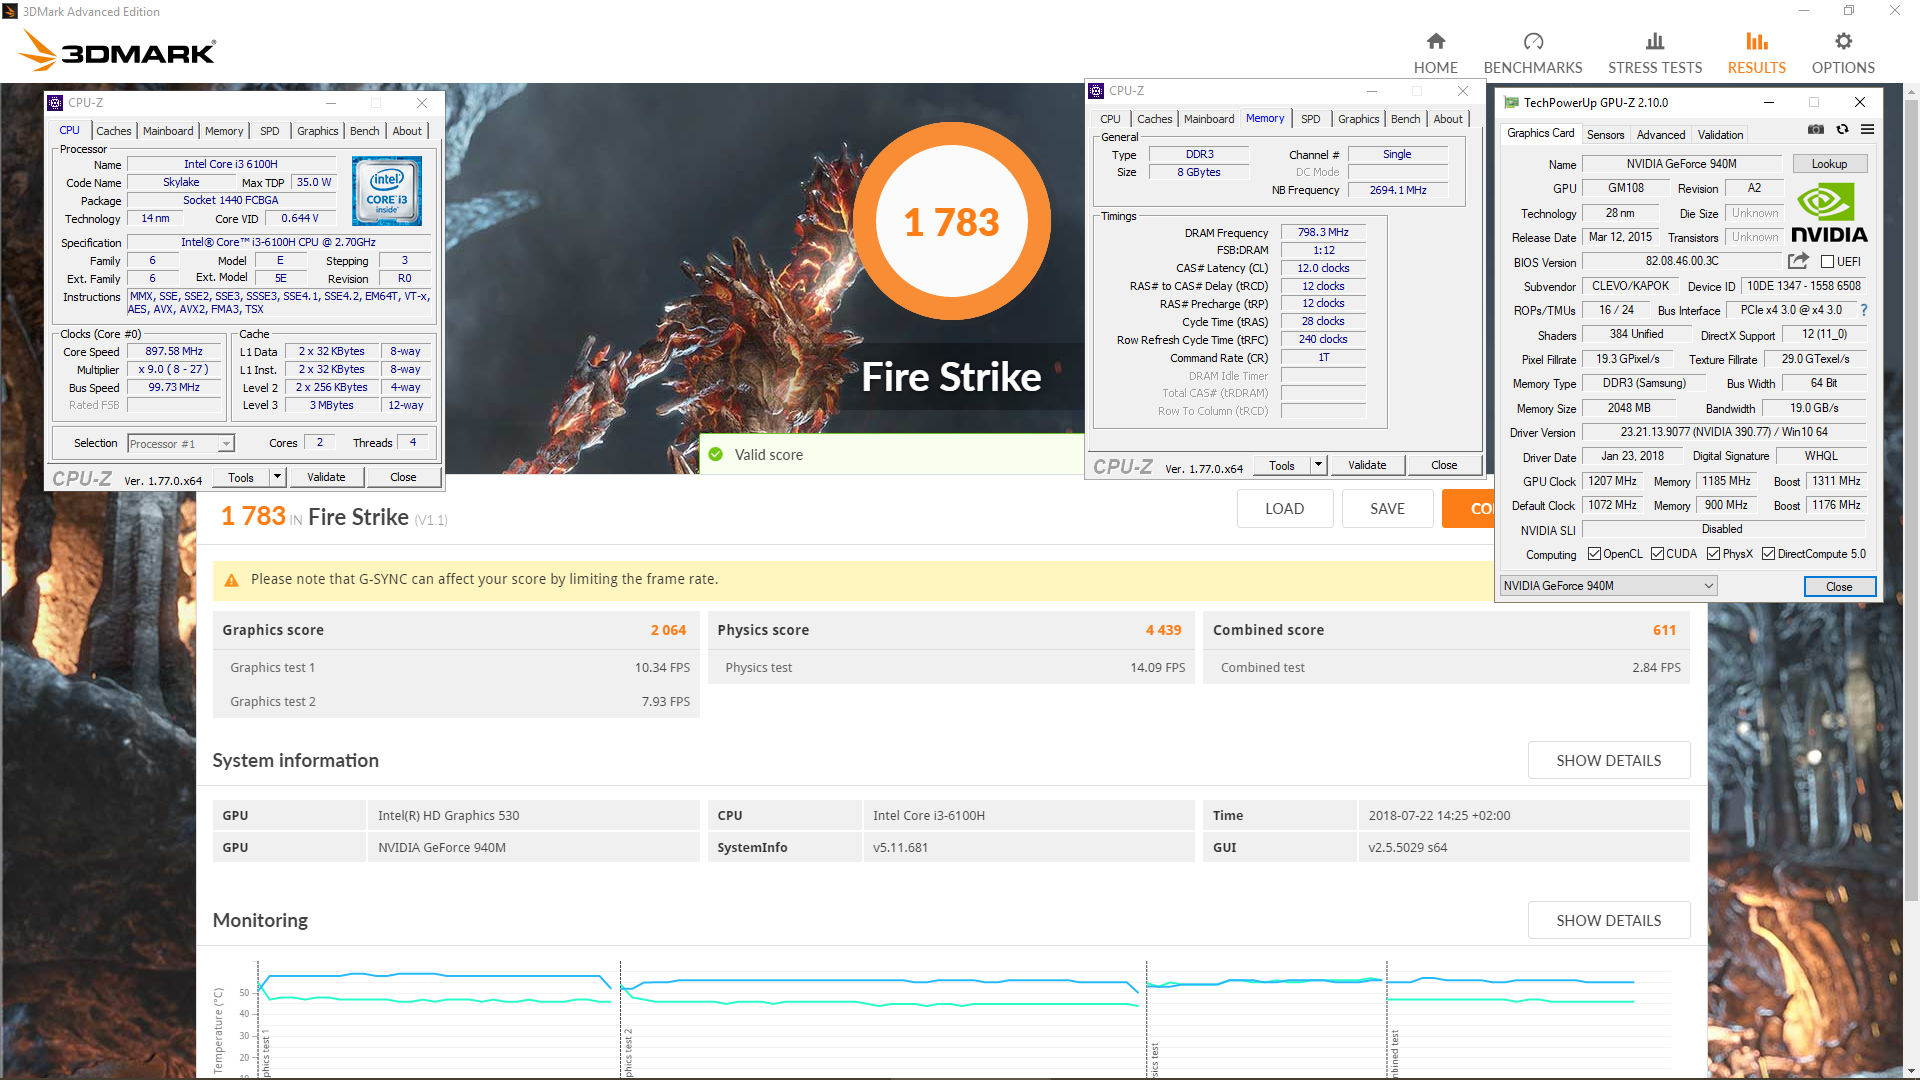Click the Combined score value 611

pyautogui.click(x=1664, y=630)
